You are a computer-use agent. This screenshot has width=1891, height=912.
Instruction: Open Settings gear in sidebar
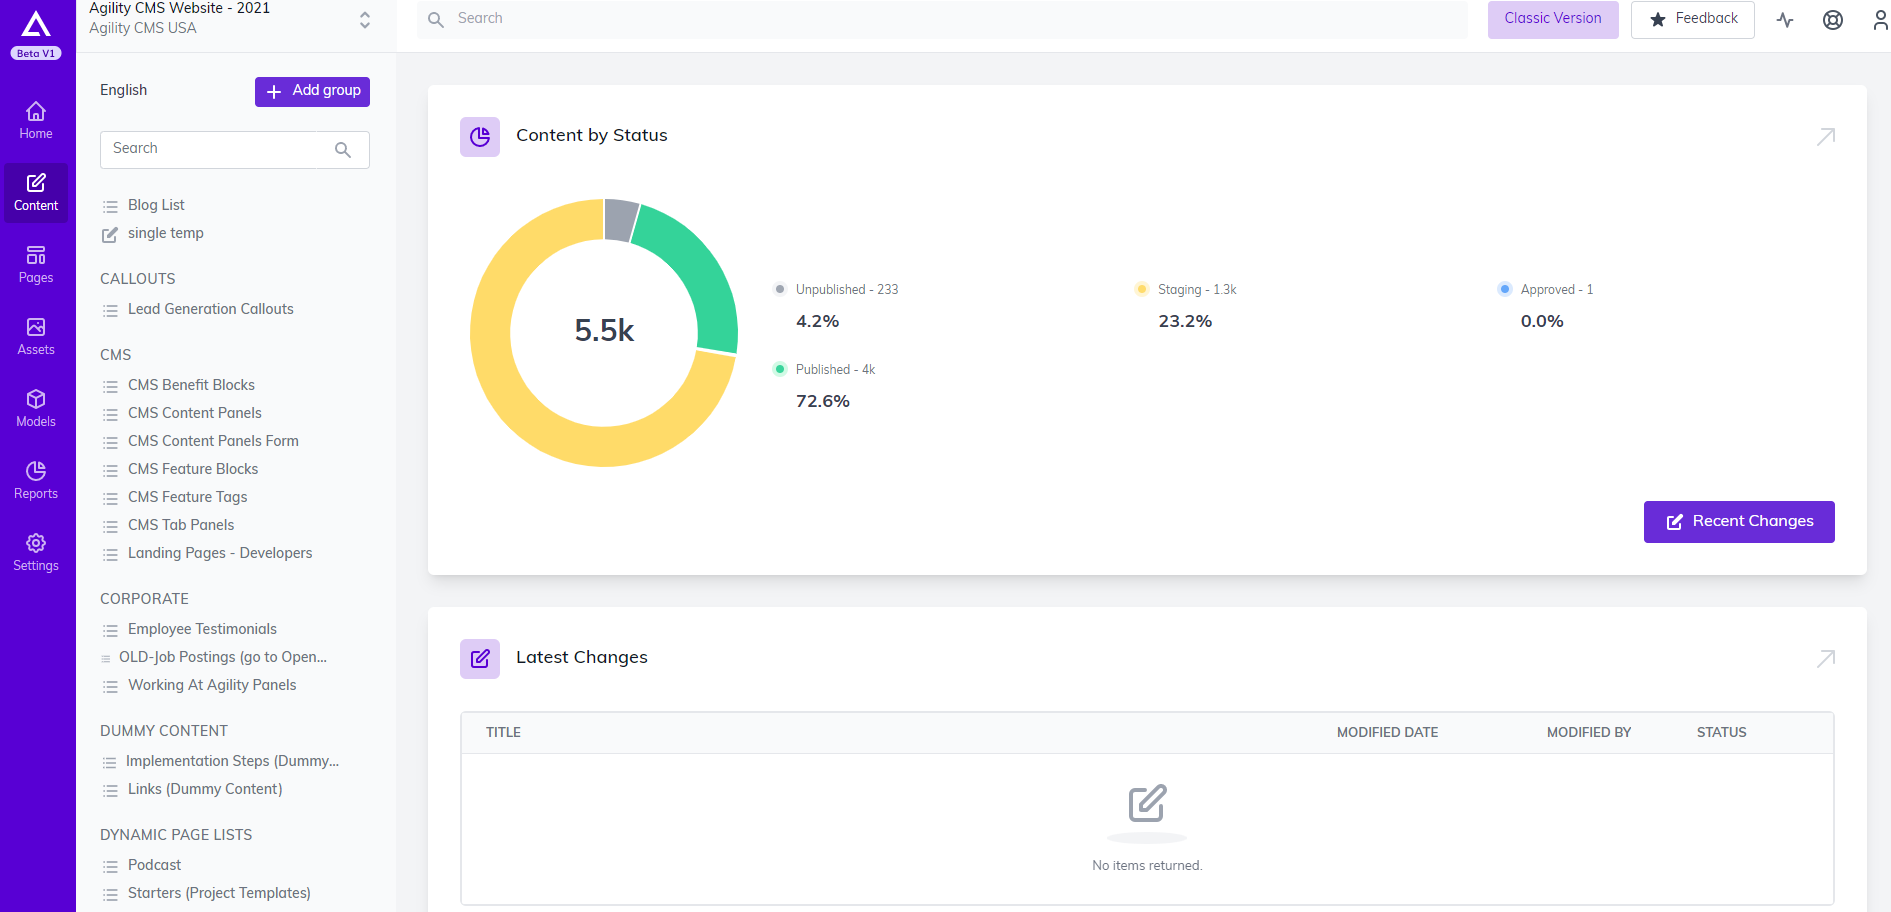[36, 552]
